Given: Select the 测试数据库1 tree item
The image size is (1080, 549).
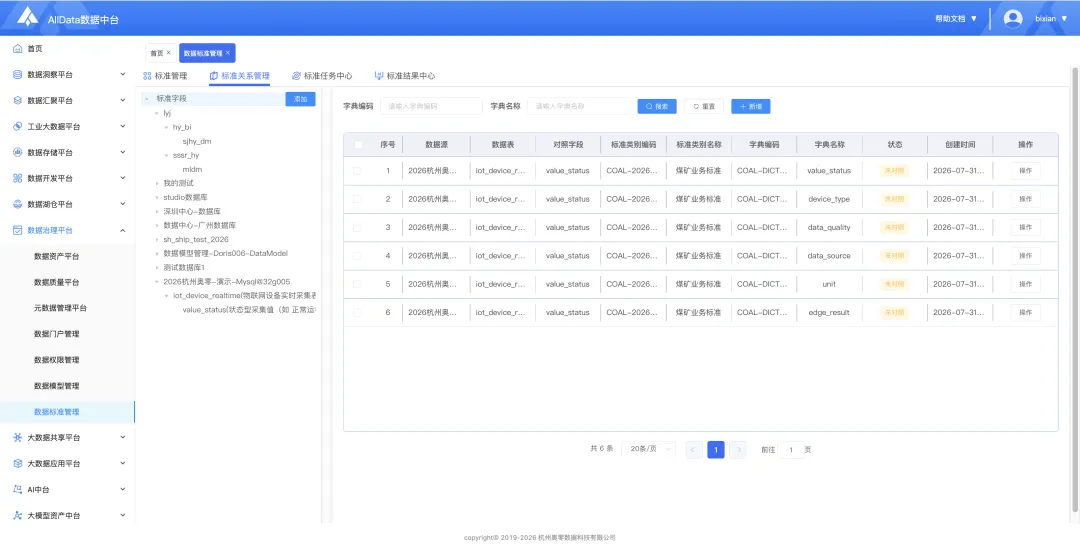Looking at the screenshot, I should [x=184, y=267].
